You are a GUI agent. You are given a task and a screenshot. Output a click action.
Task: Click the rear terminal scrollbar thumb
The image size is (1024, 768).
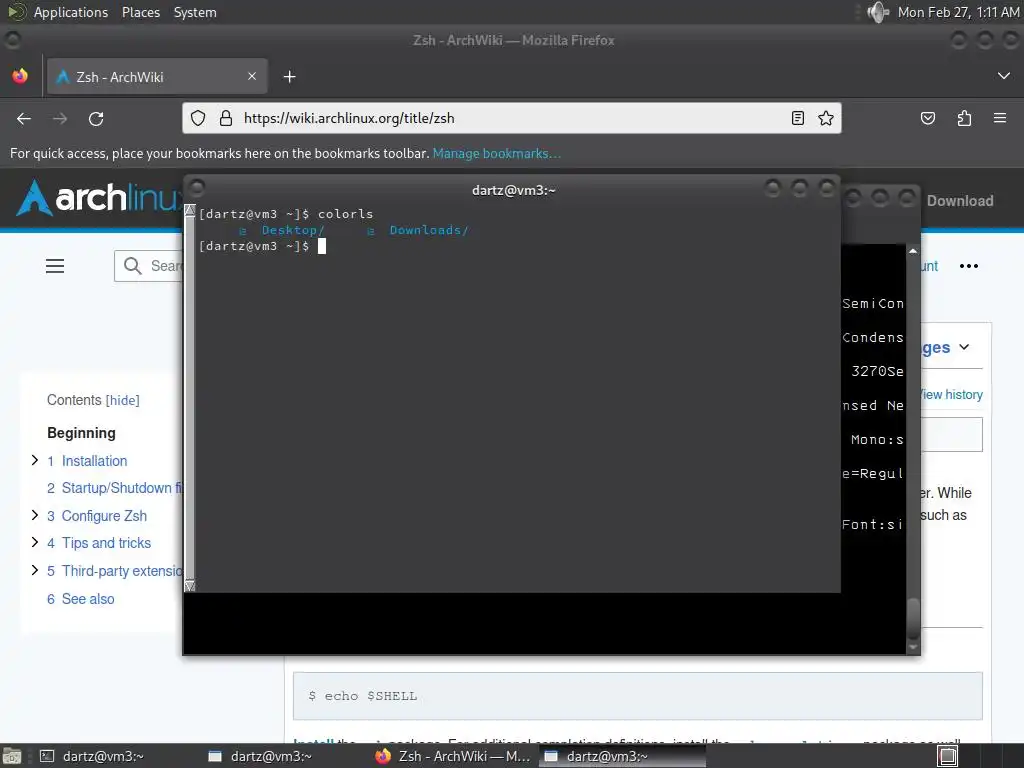point(913,617)
